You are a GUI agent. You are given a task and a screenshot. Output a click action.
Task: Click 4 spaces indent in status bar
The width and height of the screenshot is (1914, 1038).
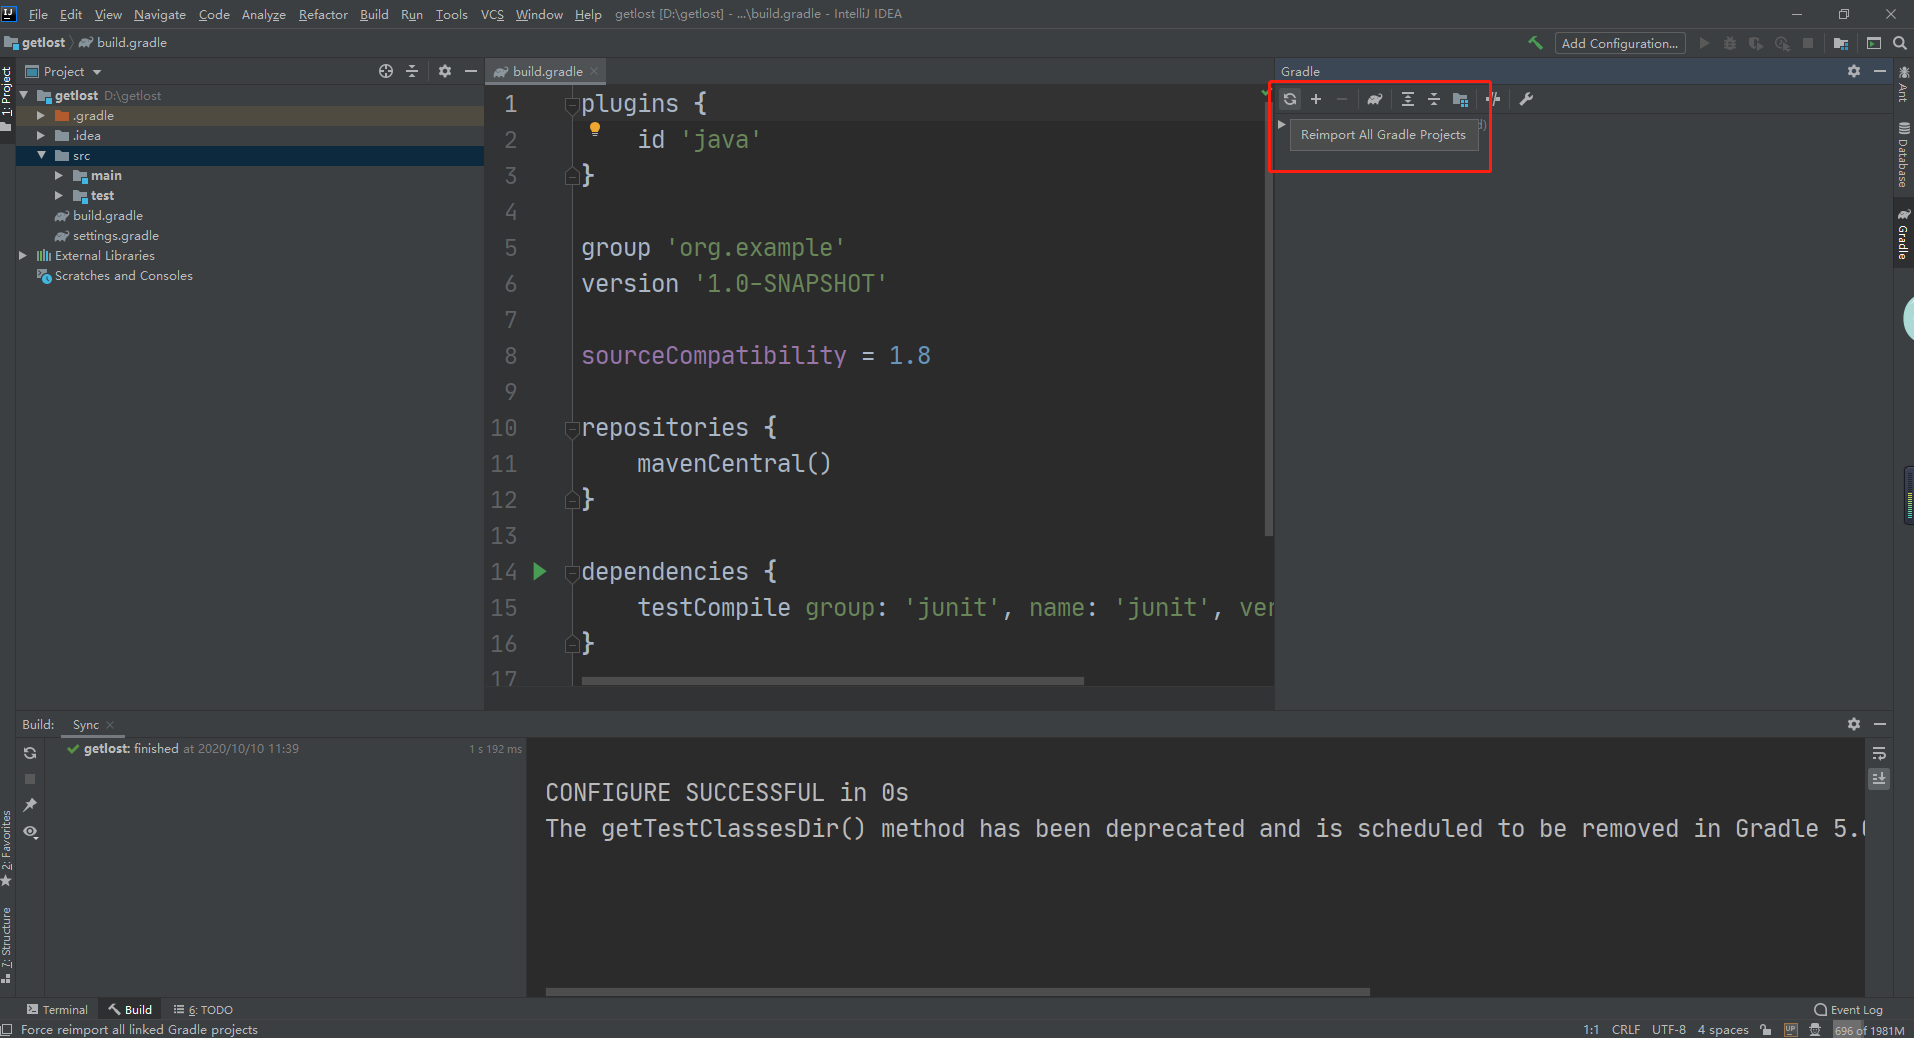[x=1723, y=1030]
